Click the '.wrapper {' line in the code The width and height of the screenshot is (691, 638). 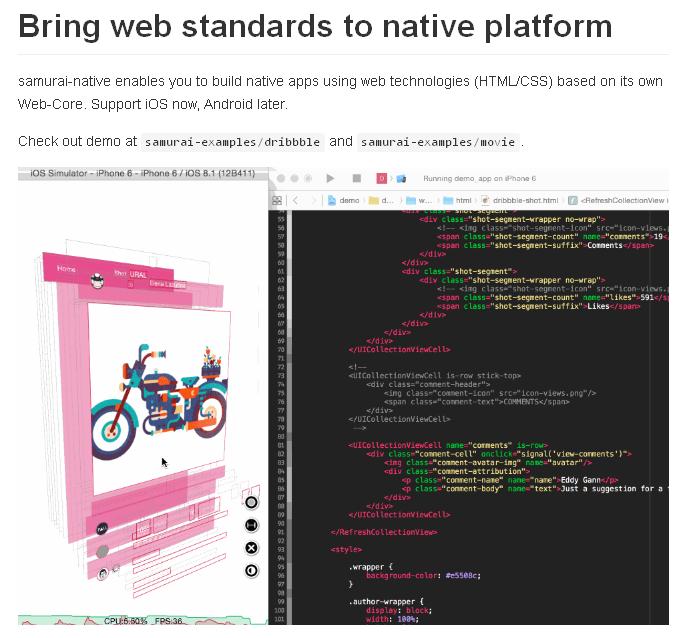tap(370, 567)
